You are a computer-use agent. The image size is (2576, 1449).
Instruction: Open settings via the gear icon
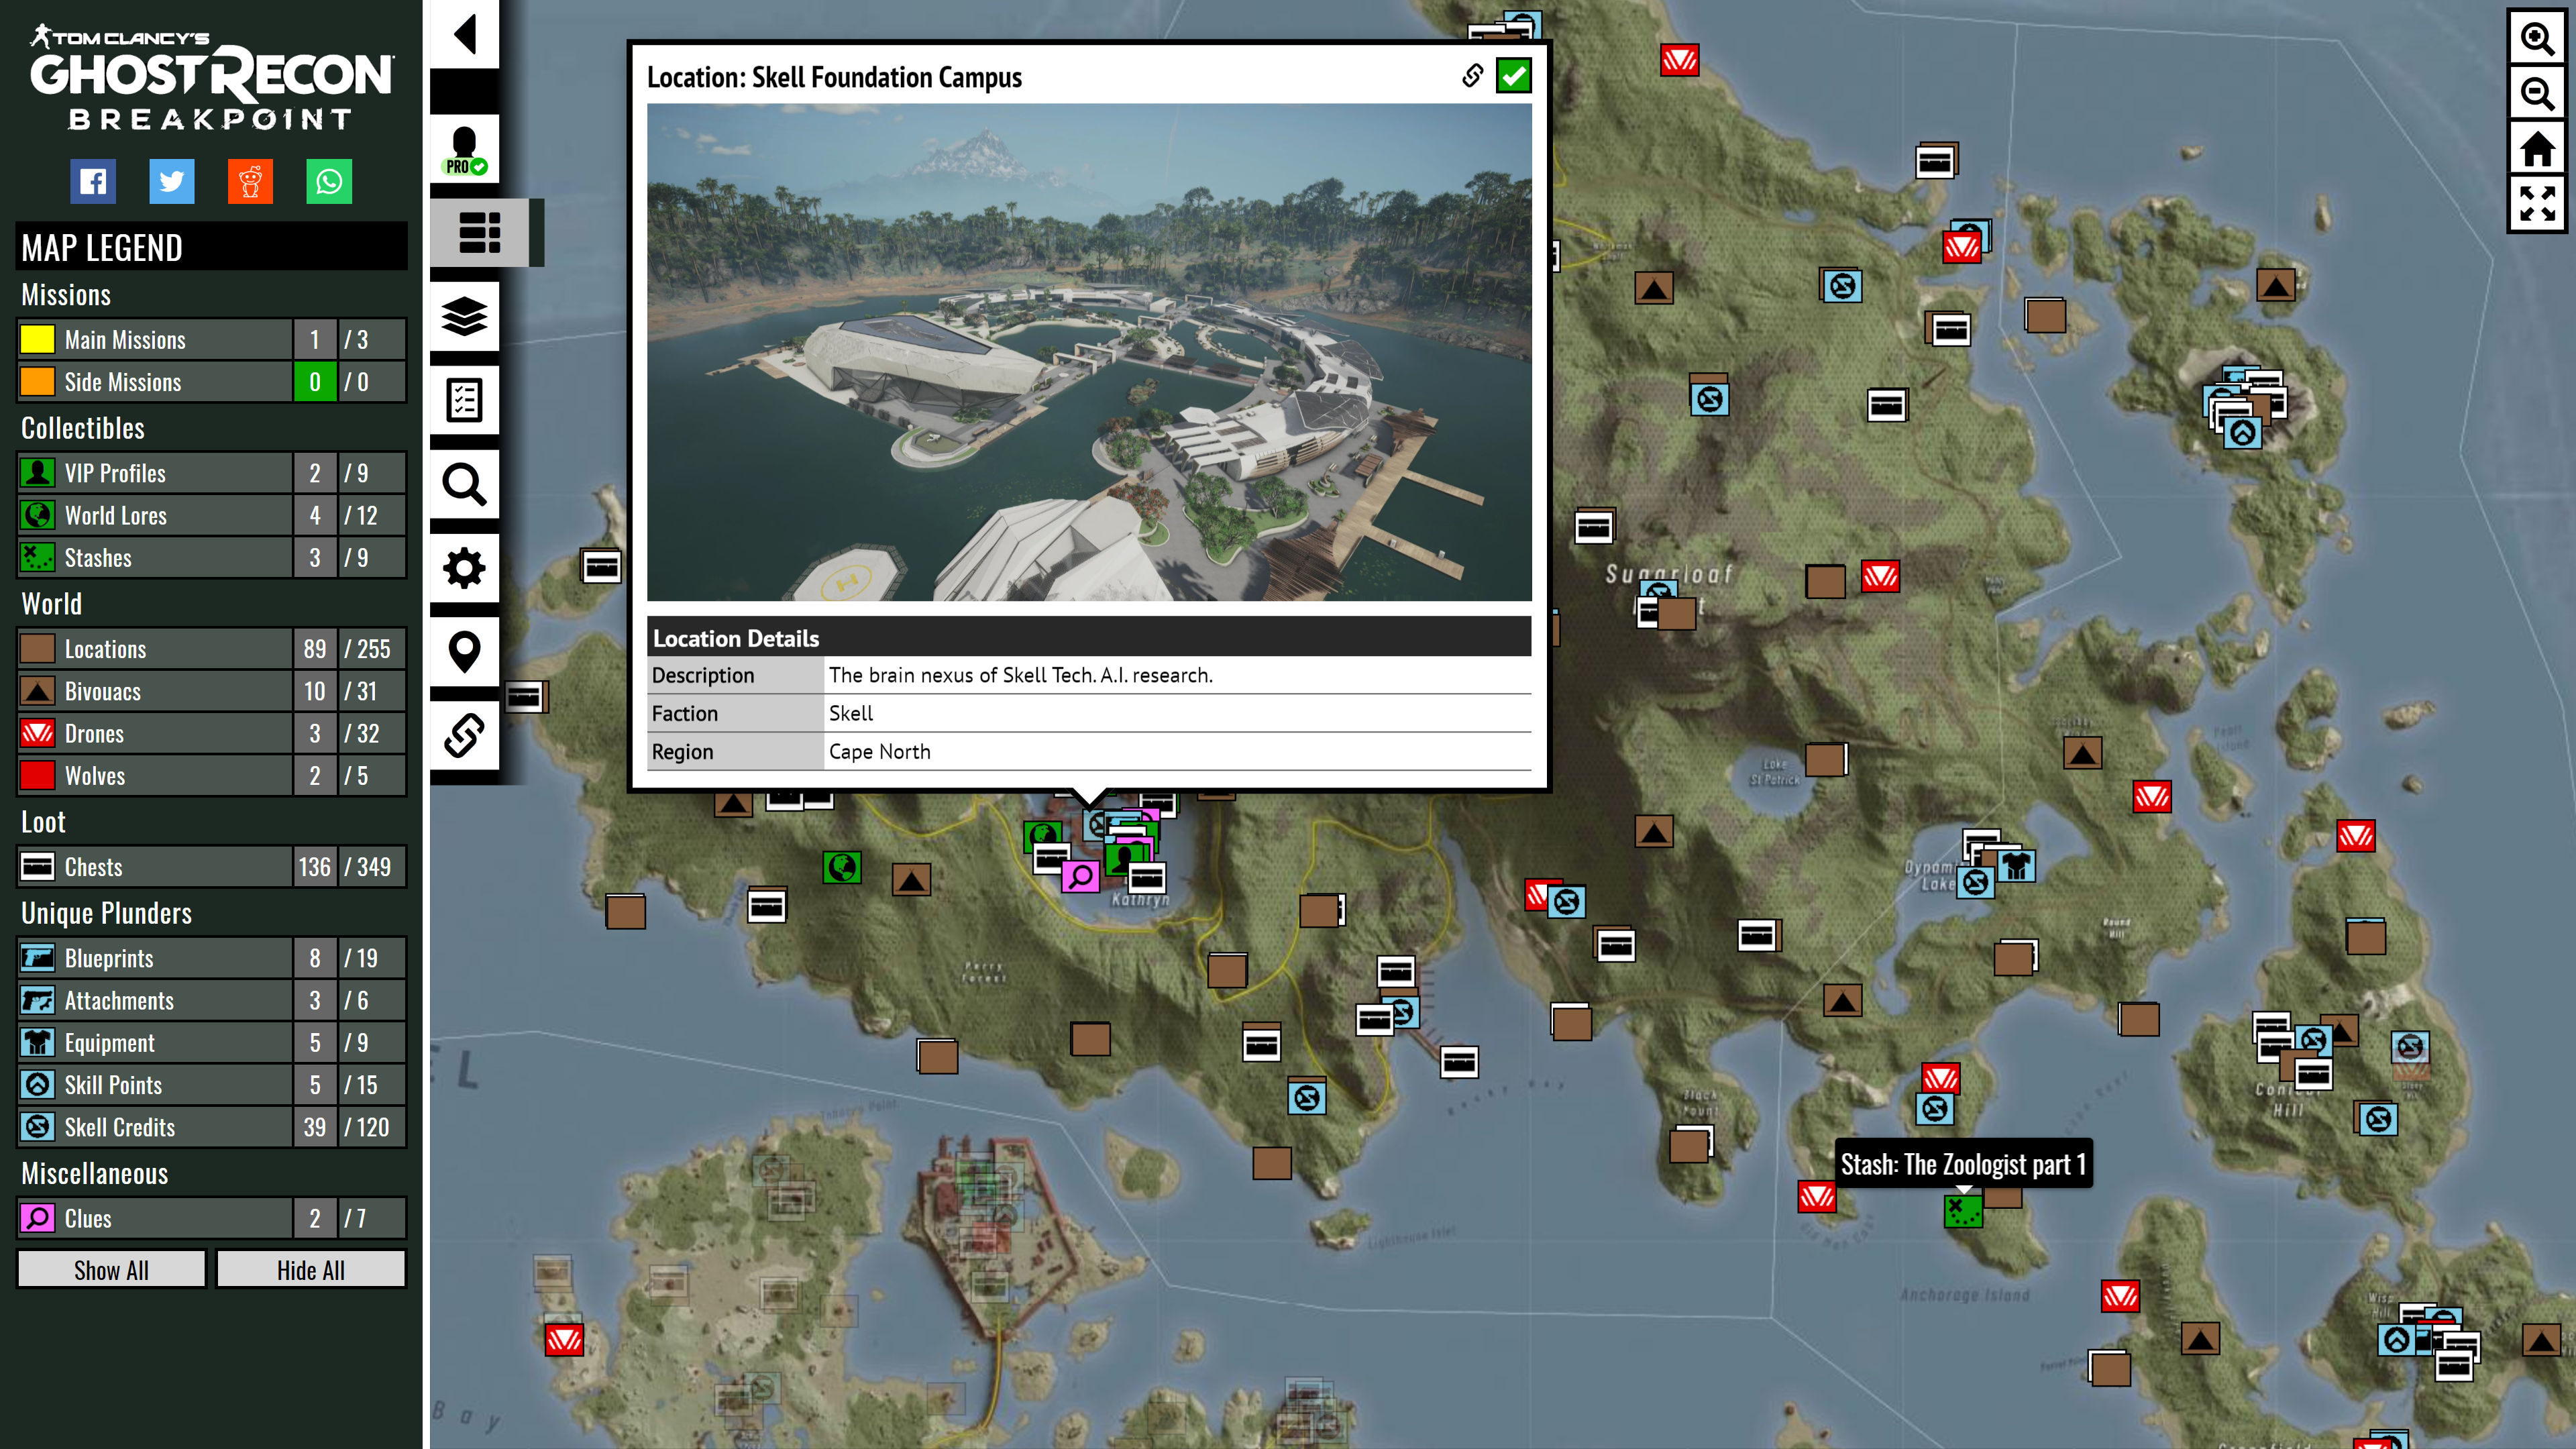click(x=464, y=567)
